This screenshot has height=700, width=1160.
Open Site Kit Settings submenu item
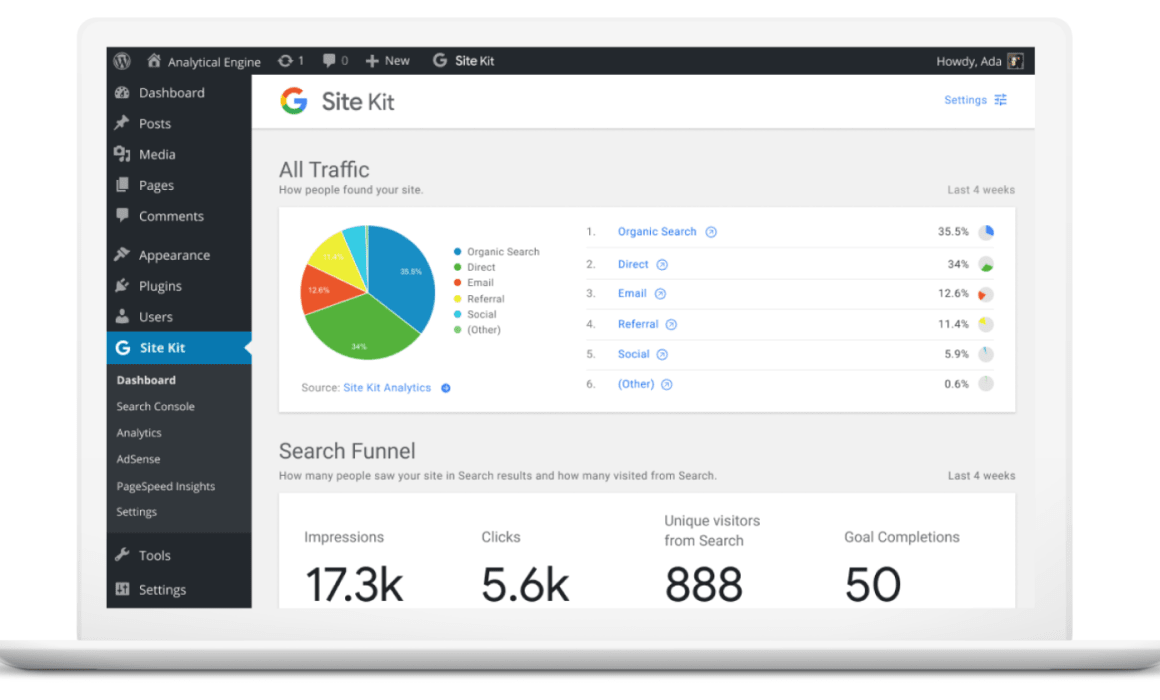(136, 512)
